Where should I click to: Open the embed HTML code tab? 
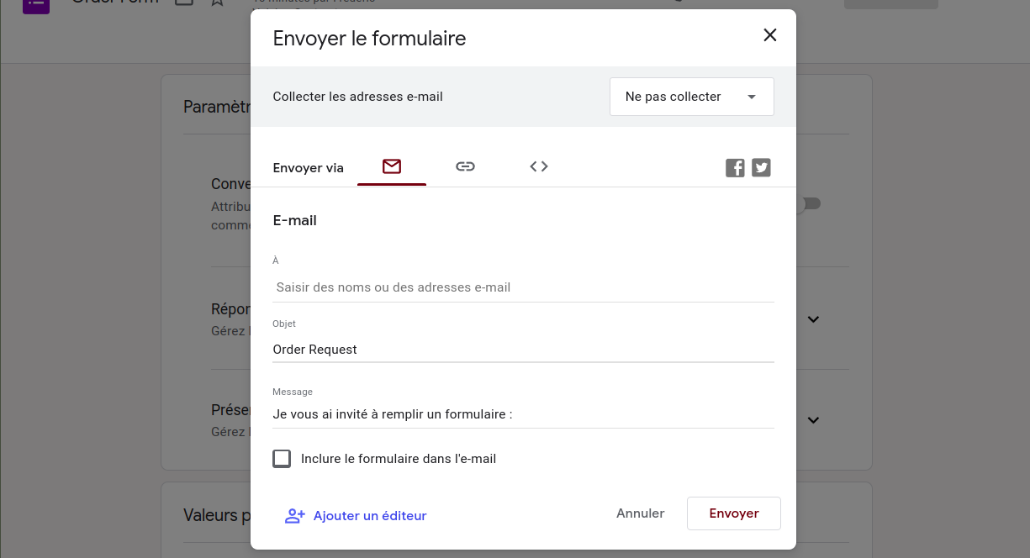[x=539, y=167]
